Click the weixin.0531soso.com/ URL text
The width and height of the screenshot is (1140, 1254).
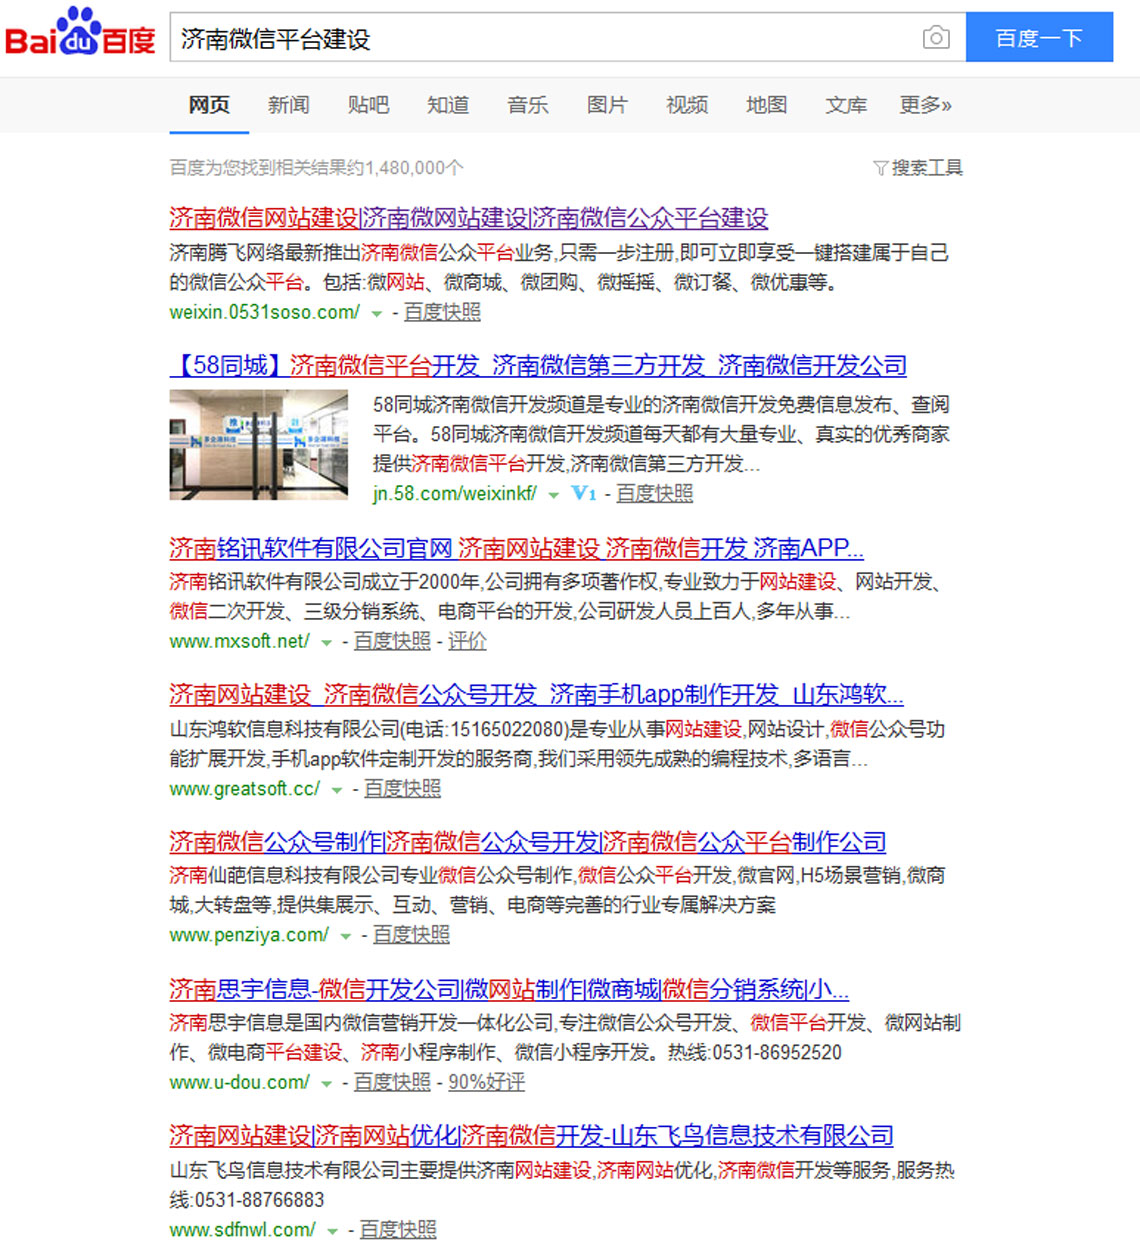click(x=264, y=312)
